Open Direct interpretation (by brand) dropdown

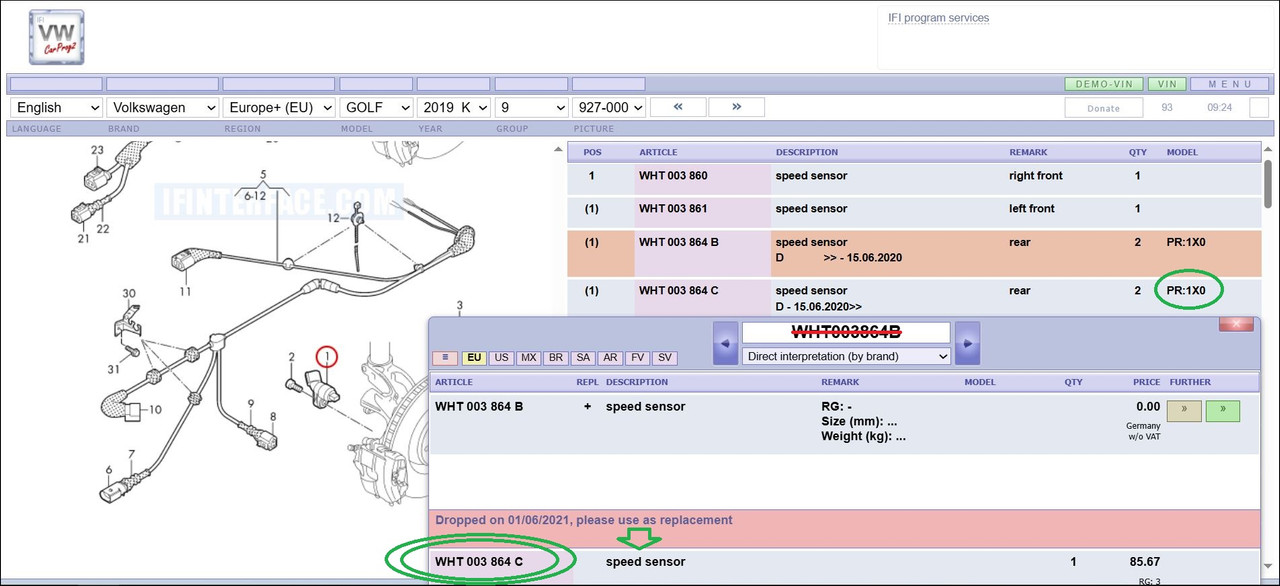click(846, 356)
